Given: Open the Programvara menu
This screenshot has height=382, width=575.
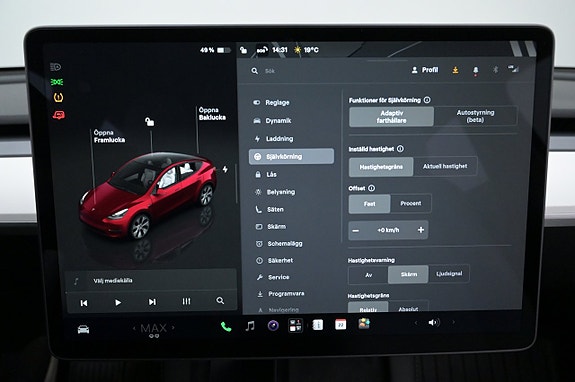Looking at the screenshot, I should [x=281, y=294].
